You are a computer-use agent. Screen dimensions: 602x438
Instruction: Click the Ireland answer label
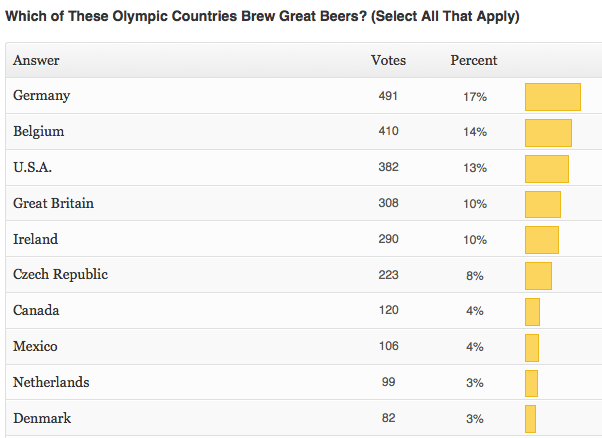(36, 240)
